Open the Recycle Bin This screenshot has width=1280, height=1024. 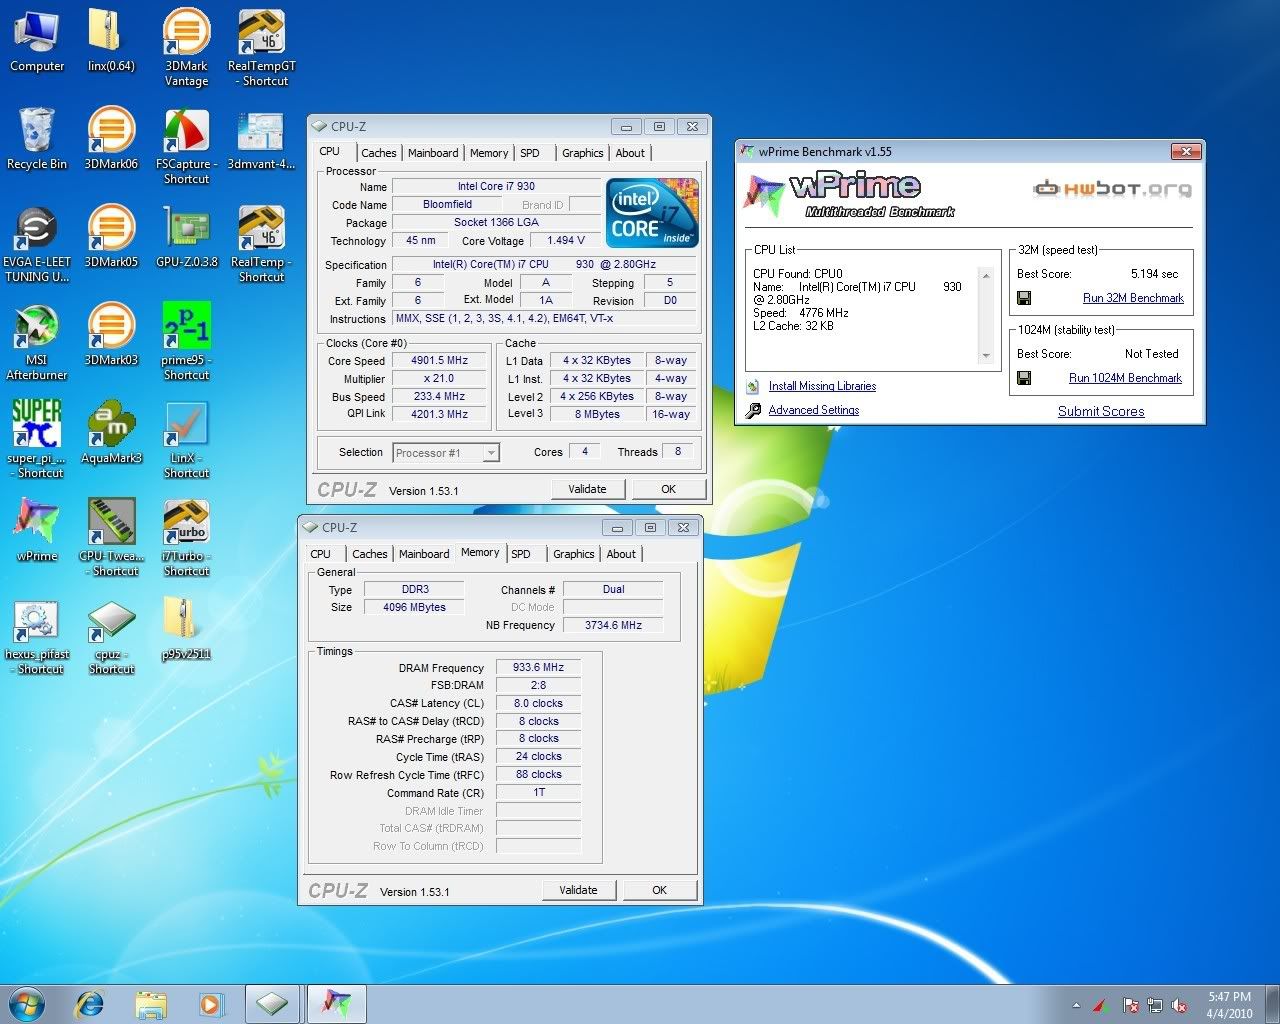[x=37, y=139]
